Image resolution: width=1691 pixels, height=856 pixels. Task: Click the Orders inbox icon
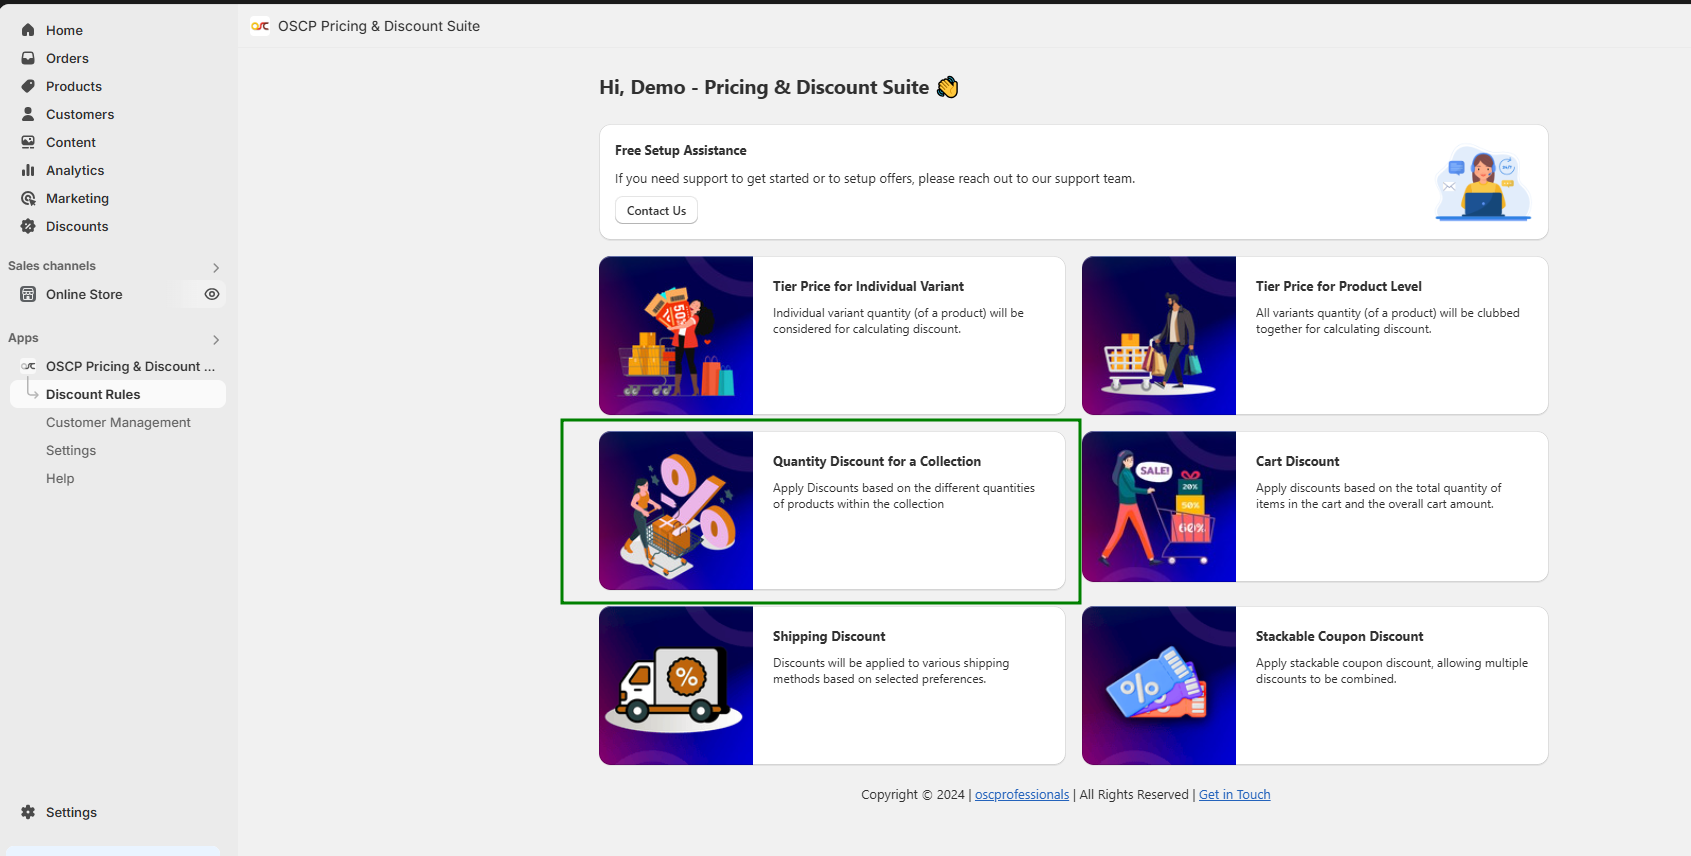[x=28, y=58]
